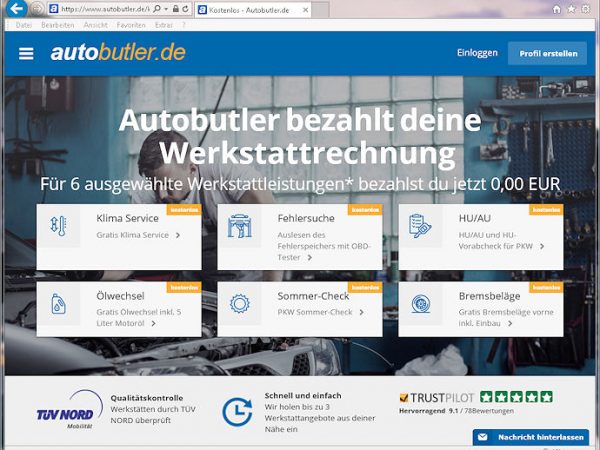Click the arrow after Liter Motoröl
The width and height of the screenshot is (600, 450).
(153, 323)
